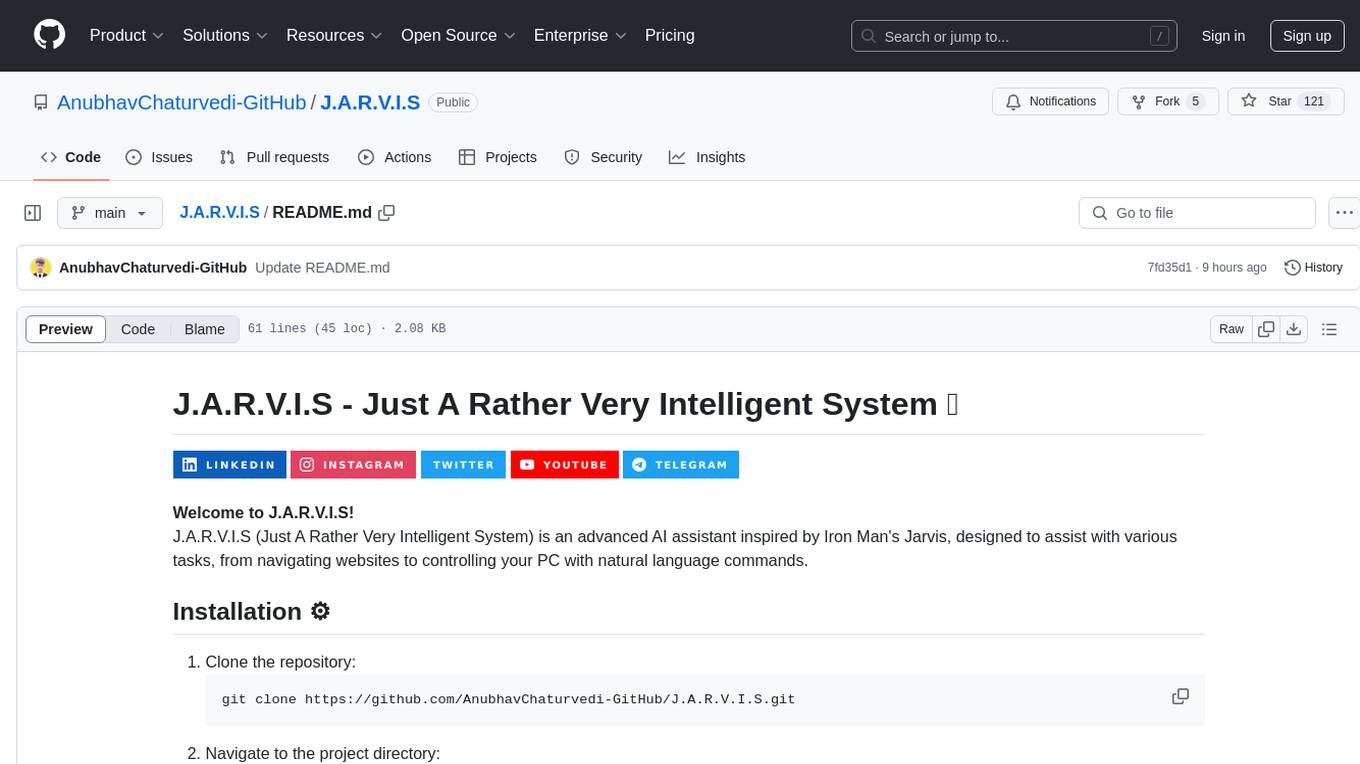This screenshot has width=1360, height=764.
Task: Open commit 7fd35d1
Action: 1169,267
